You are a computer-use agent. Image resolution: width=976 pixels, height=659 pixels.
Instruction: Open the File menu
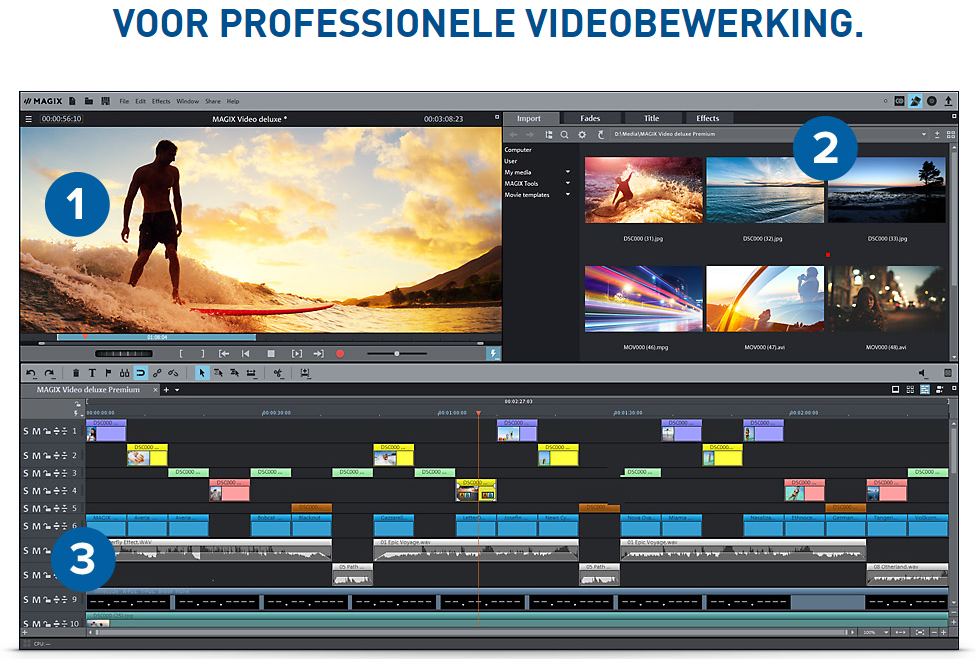pyautogui.click(x=124, y=101)
